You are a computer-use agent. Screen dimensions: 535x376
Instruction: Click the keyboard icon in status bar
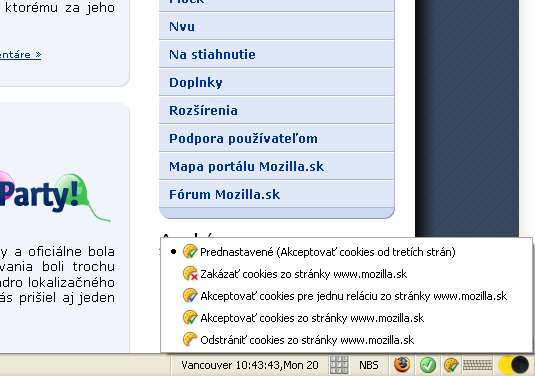point(477,365)
